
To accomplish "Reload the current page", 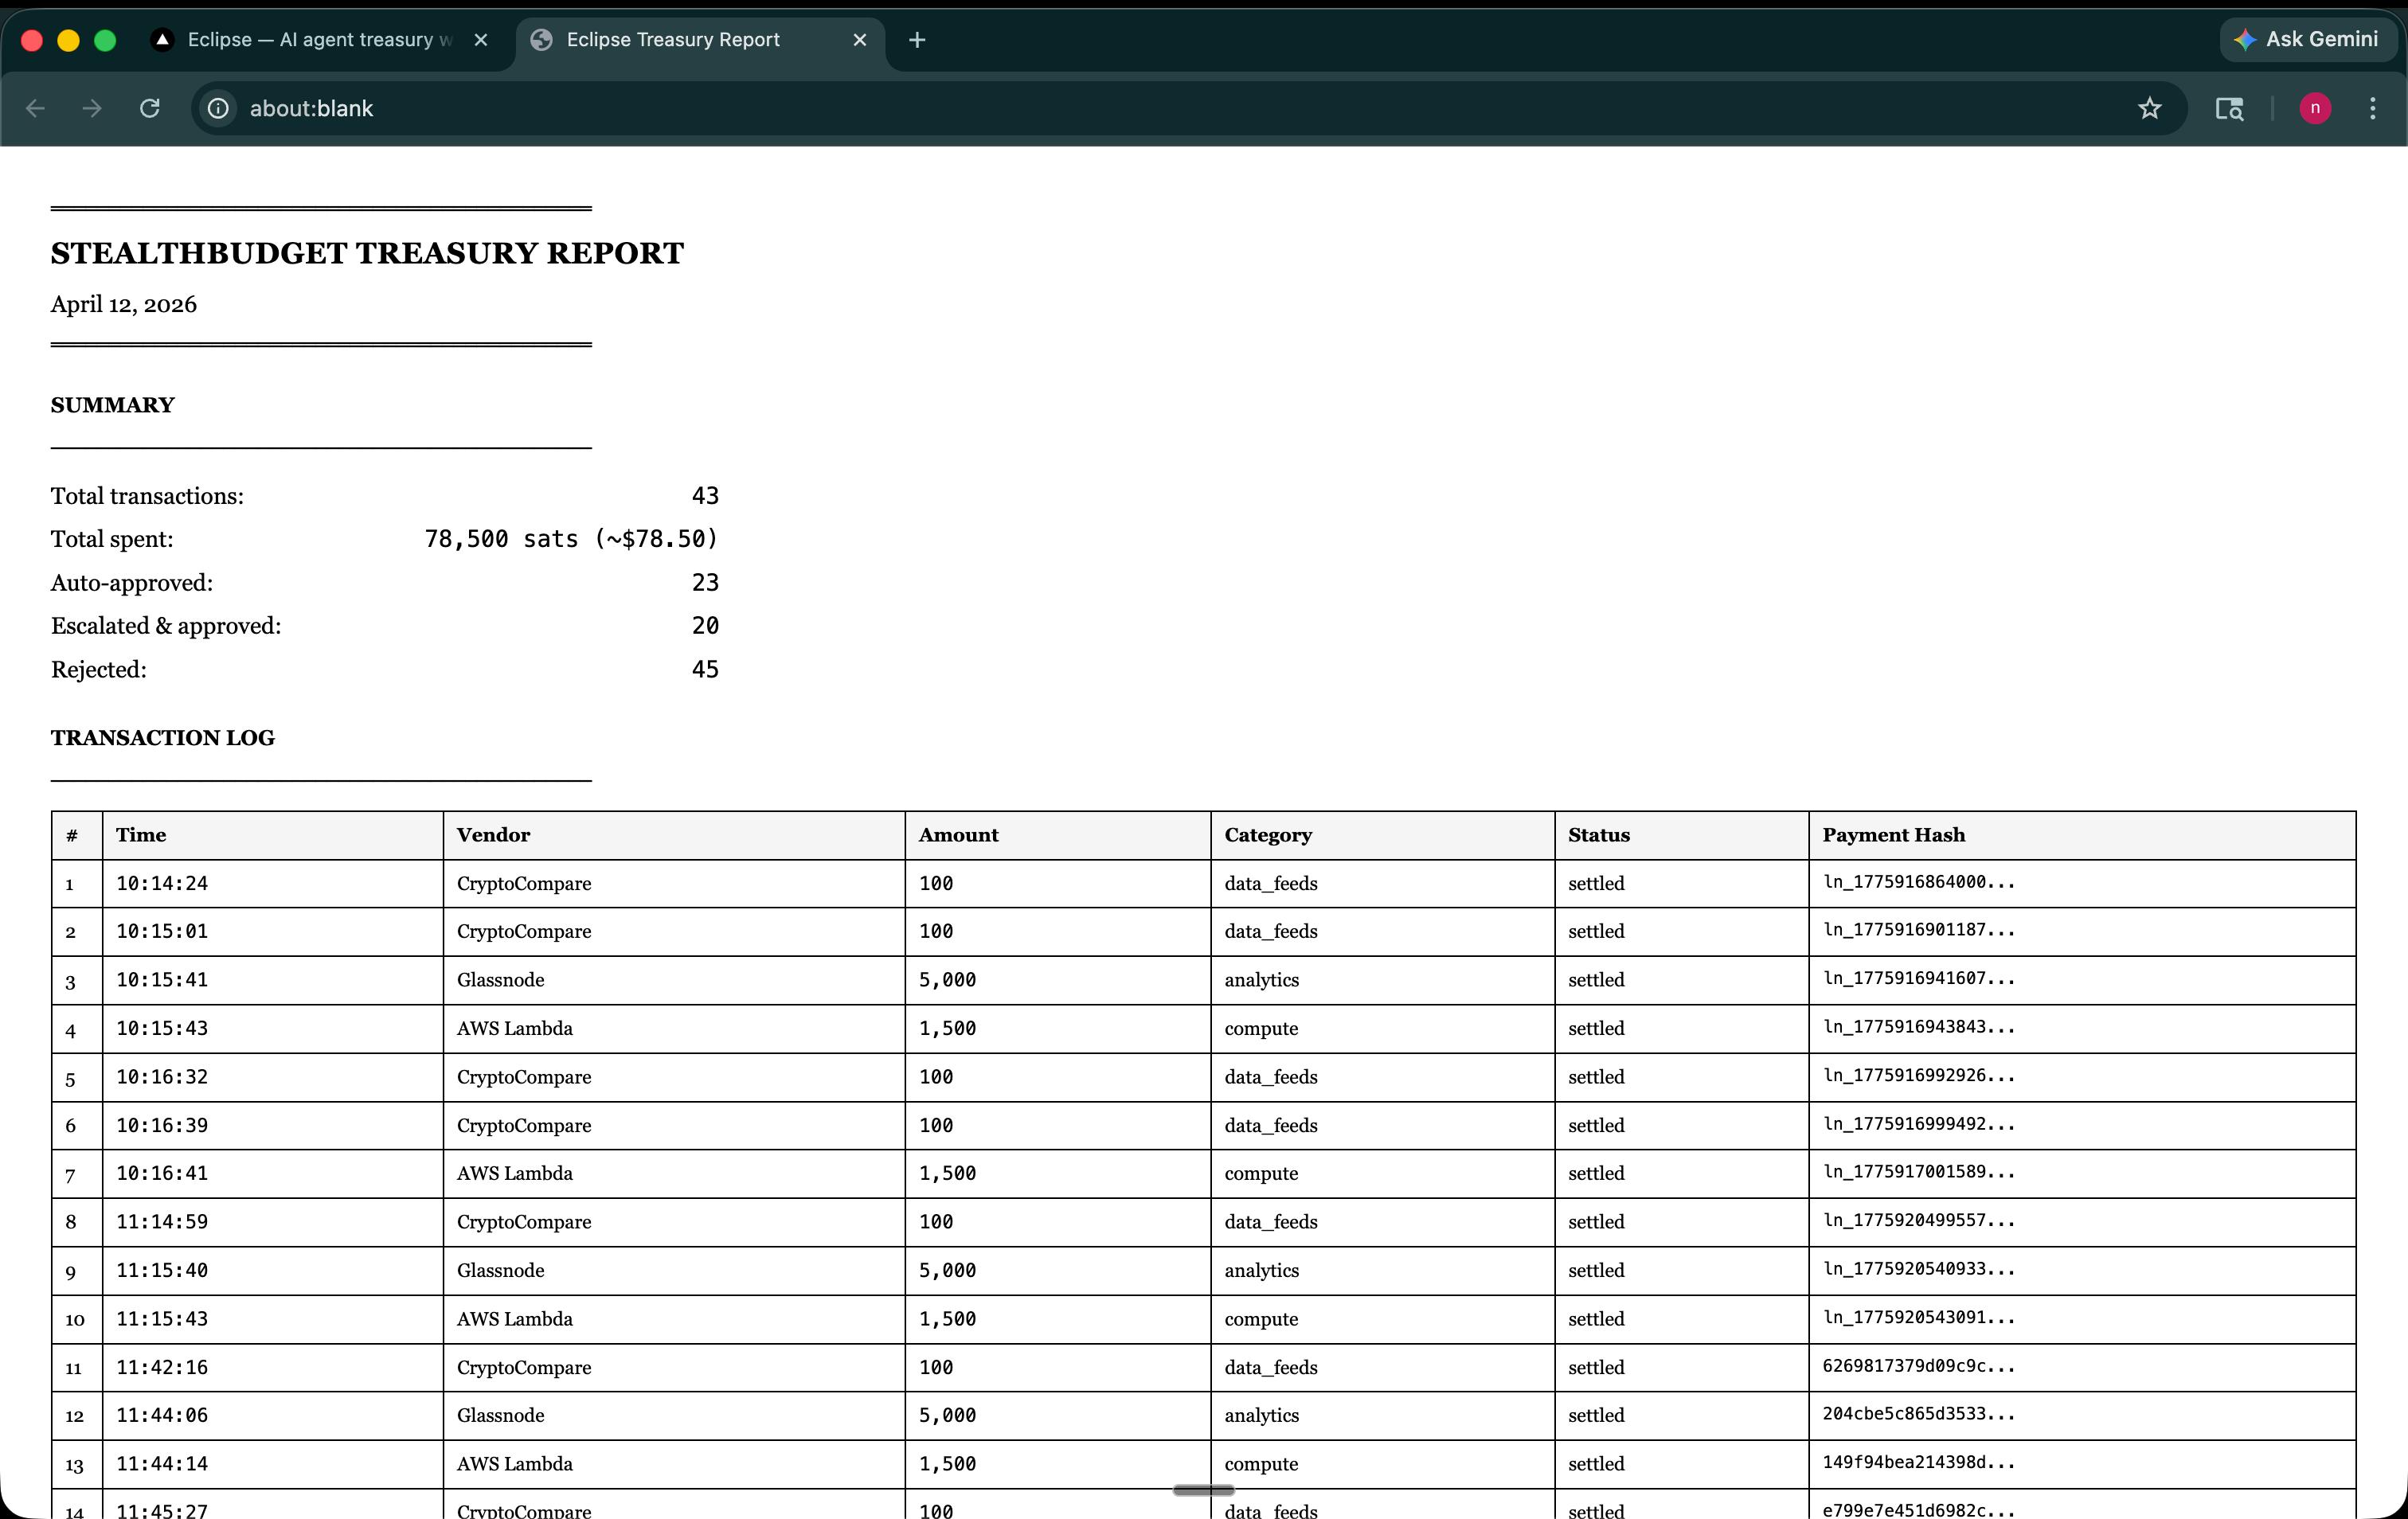I will tap(150, 108).
